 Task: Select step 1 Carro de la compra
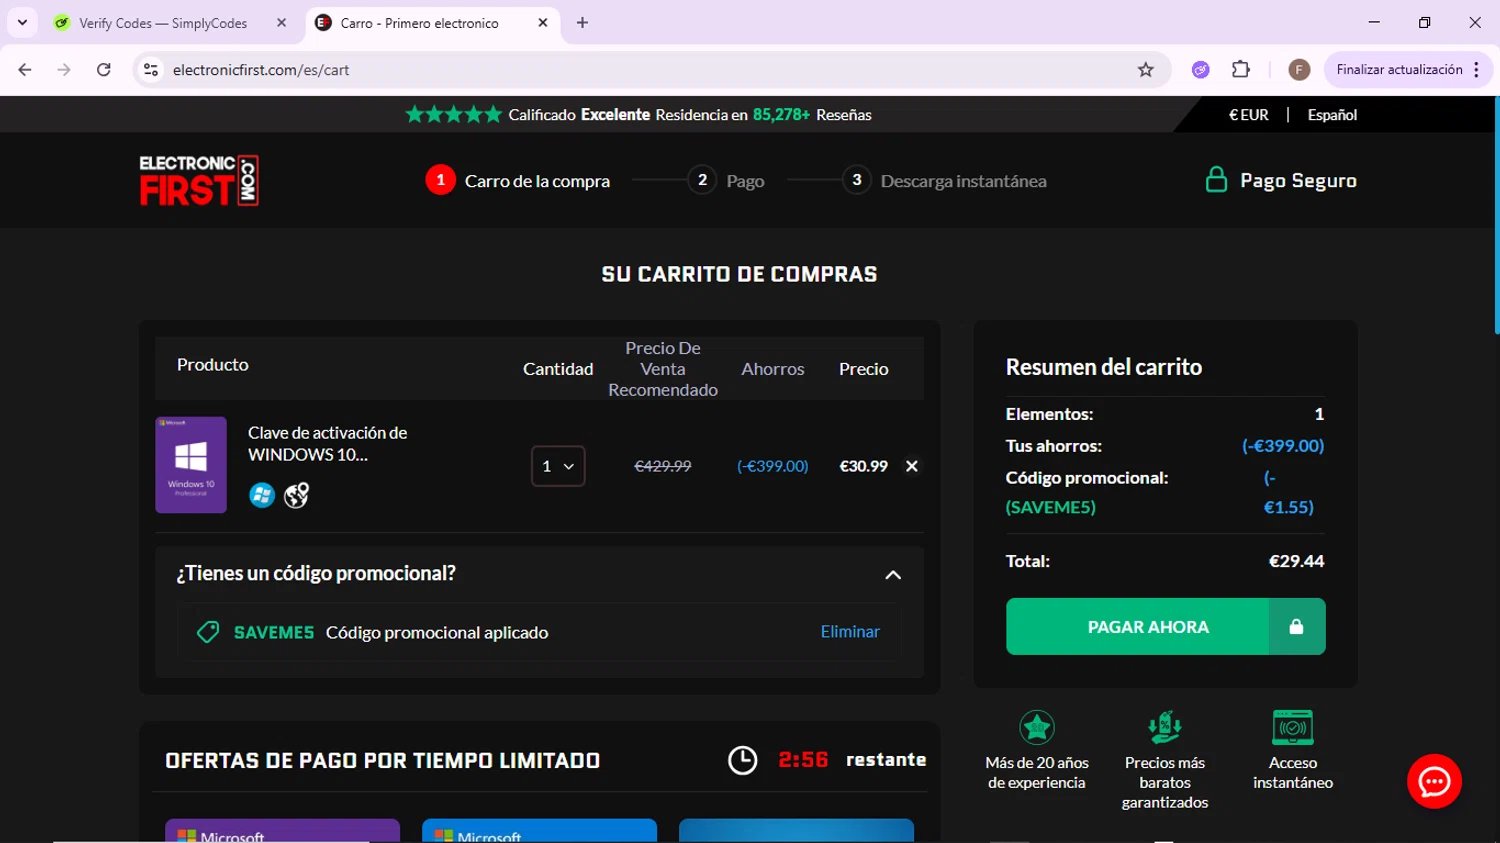pos(518,180)
